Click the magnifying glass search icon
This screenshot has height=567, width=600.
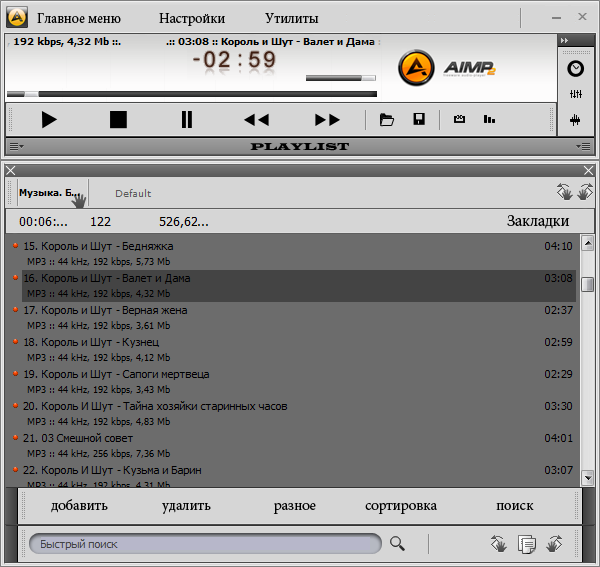click(x=397, y=544)
